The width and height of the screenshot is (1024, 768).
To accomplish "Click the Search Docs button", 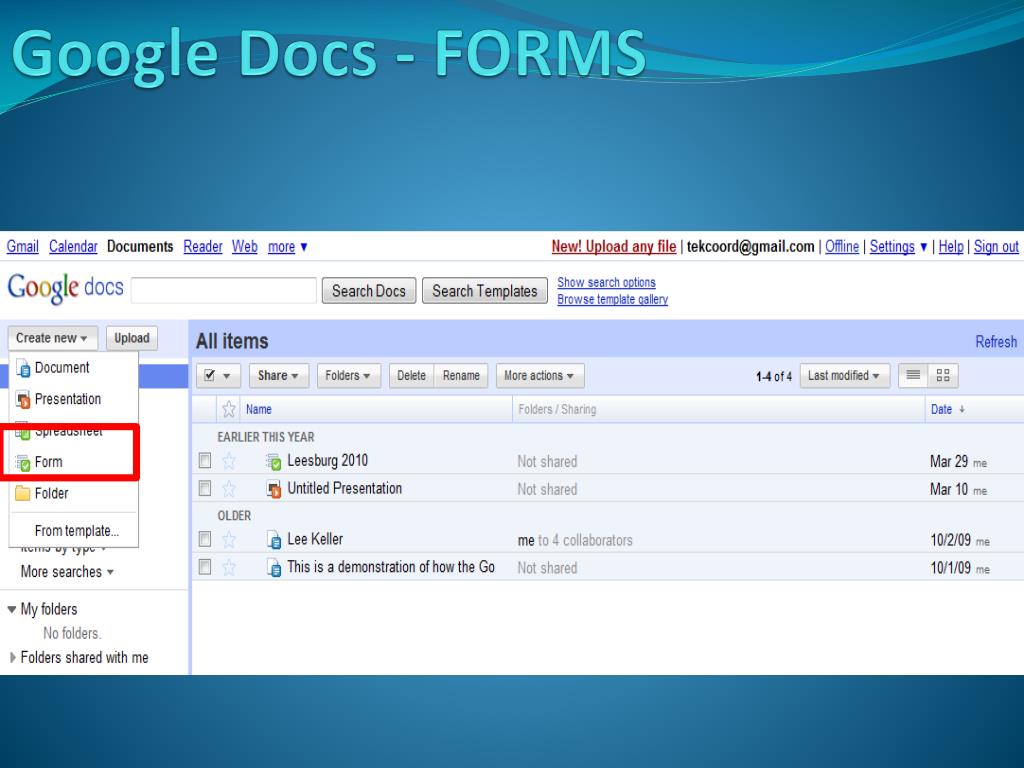I will (x=369, y=291).
